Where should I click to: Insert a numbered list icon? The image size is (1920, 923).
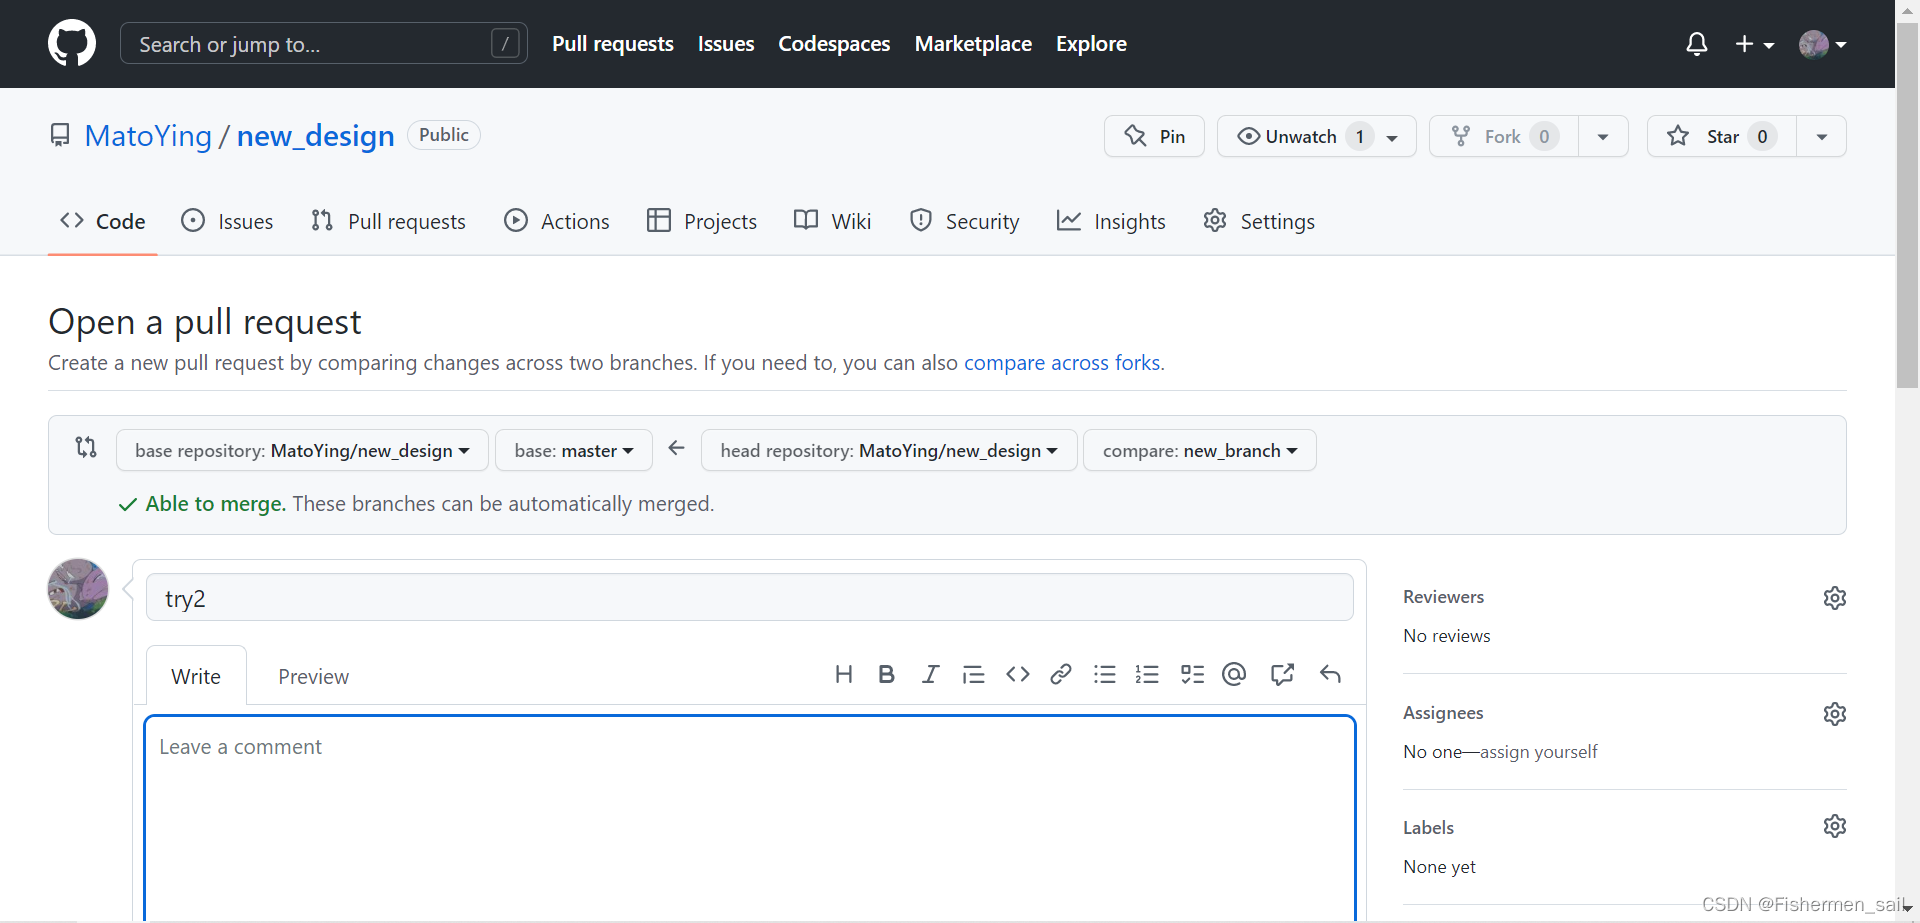(1147, 674)
